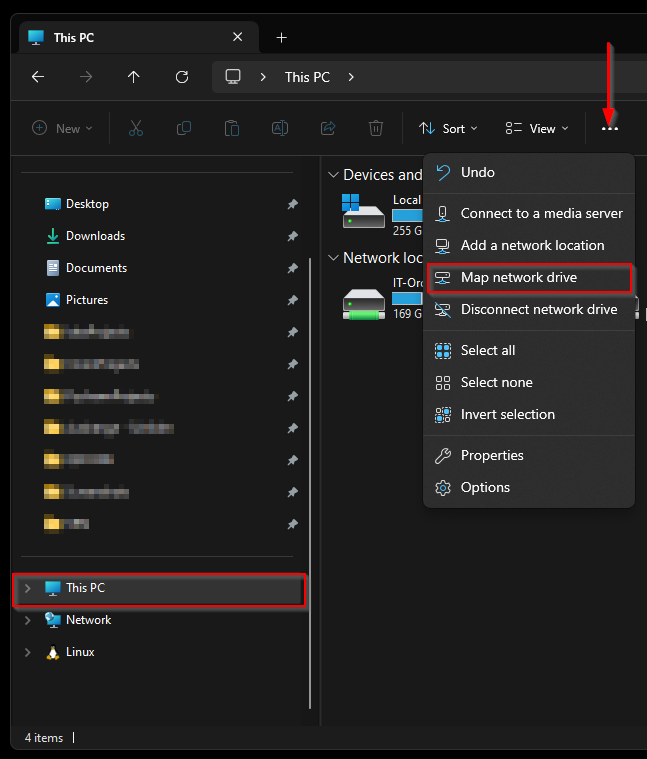This screenshot has height=759, width=647.
Task: Collapse the Network locations group
Action: [333, 258]
